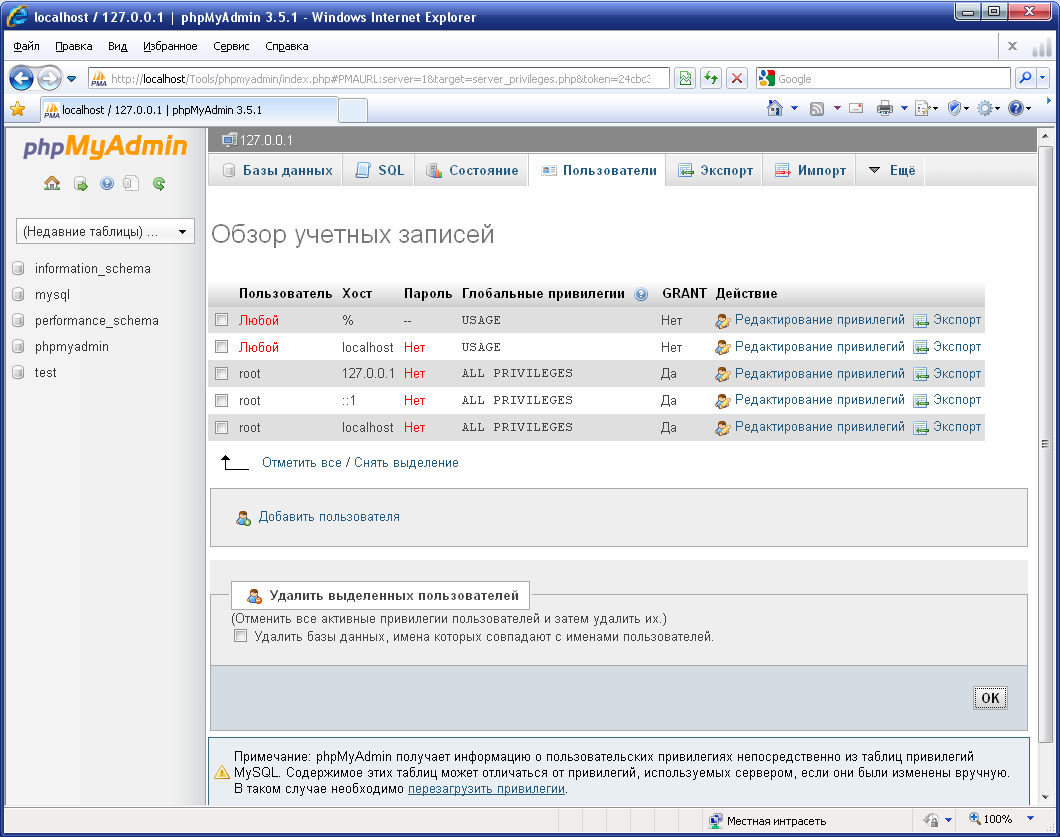Click the Read Mail toolbar icon
Viewport: 1060px width, 837px height.
[856, 108]
